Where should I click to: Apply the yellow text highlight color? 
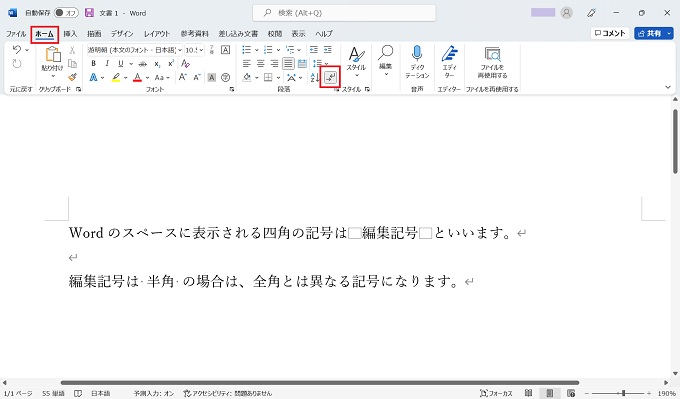[116, 78]
